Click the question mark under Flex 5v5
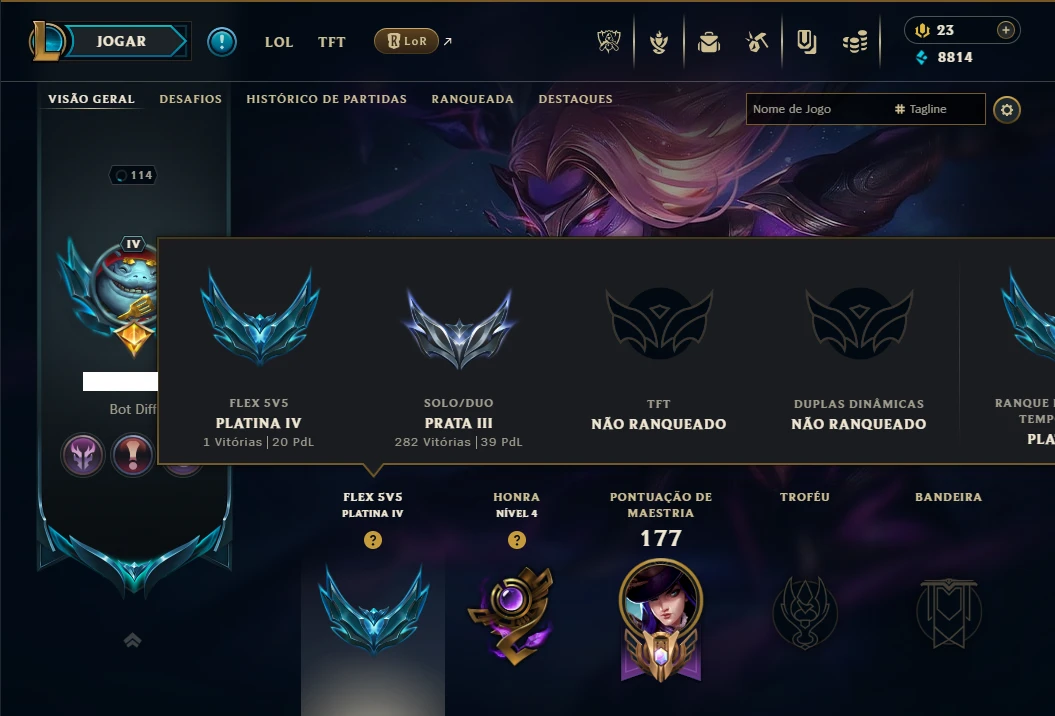Screen dimensions: 1055x716 (x=373, y=540)
